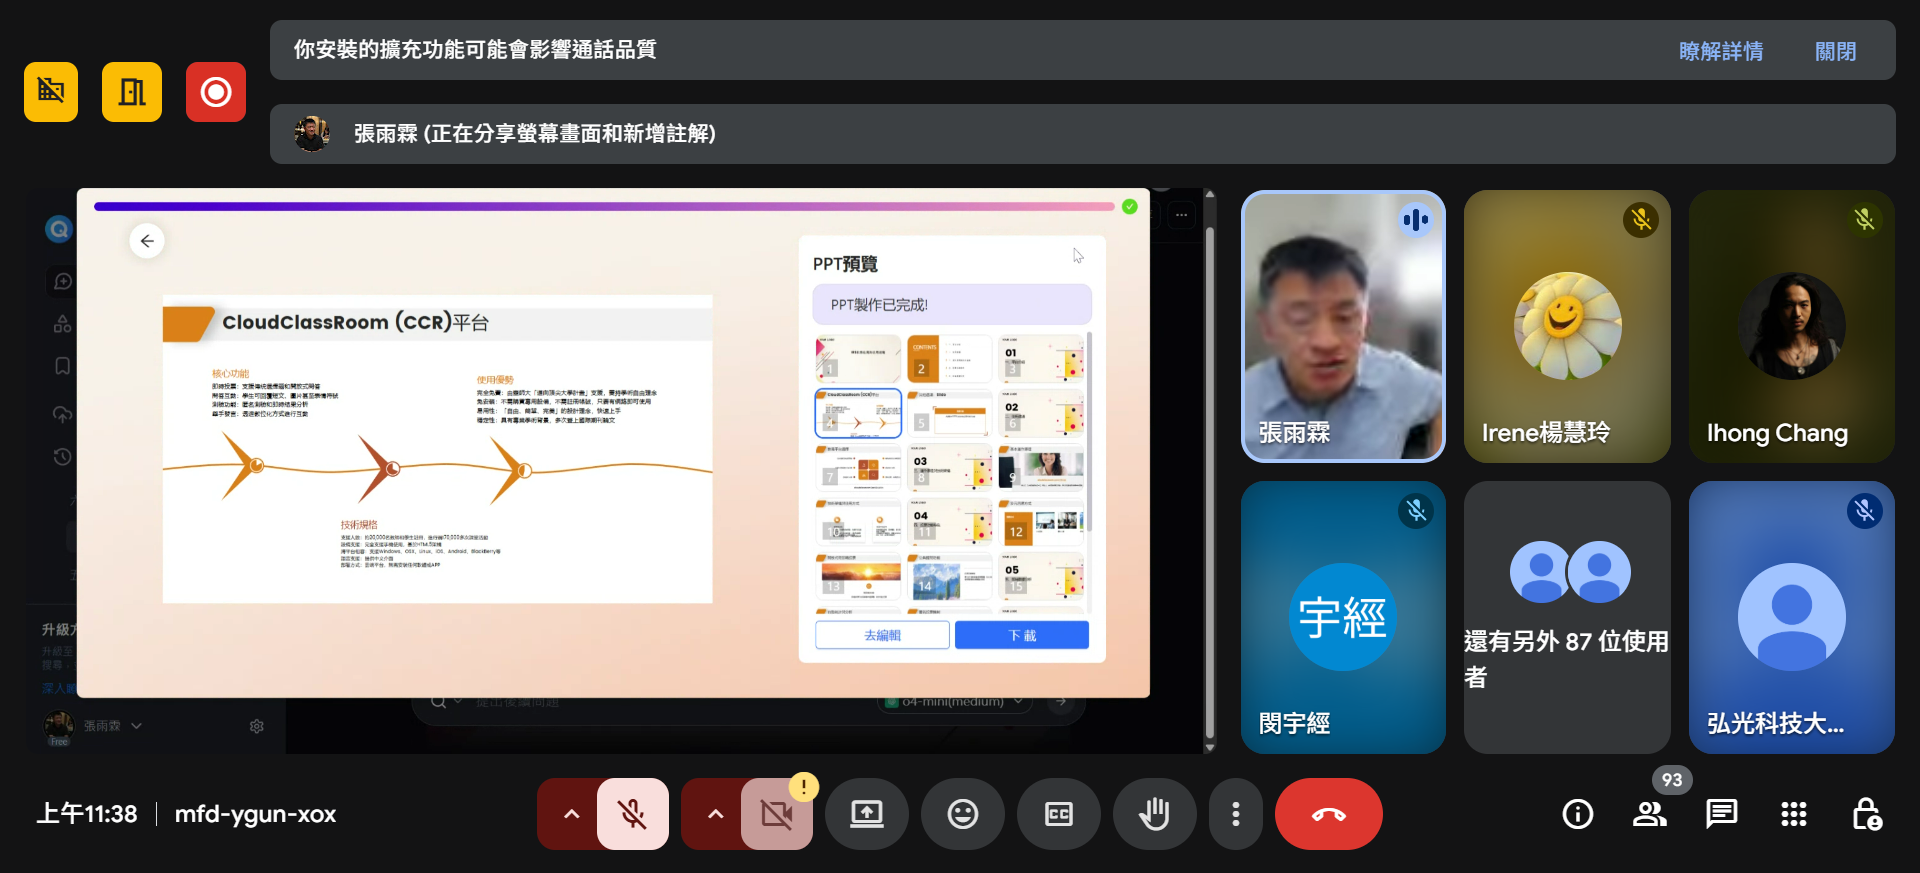1920x873 pixels.
Task: Click the yellow door extension icon
Action: coord(132,92)
